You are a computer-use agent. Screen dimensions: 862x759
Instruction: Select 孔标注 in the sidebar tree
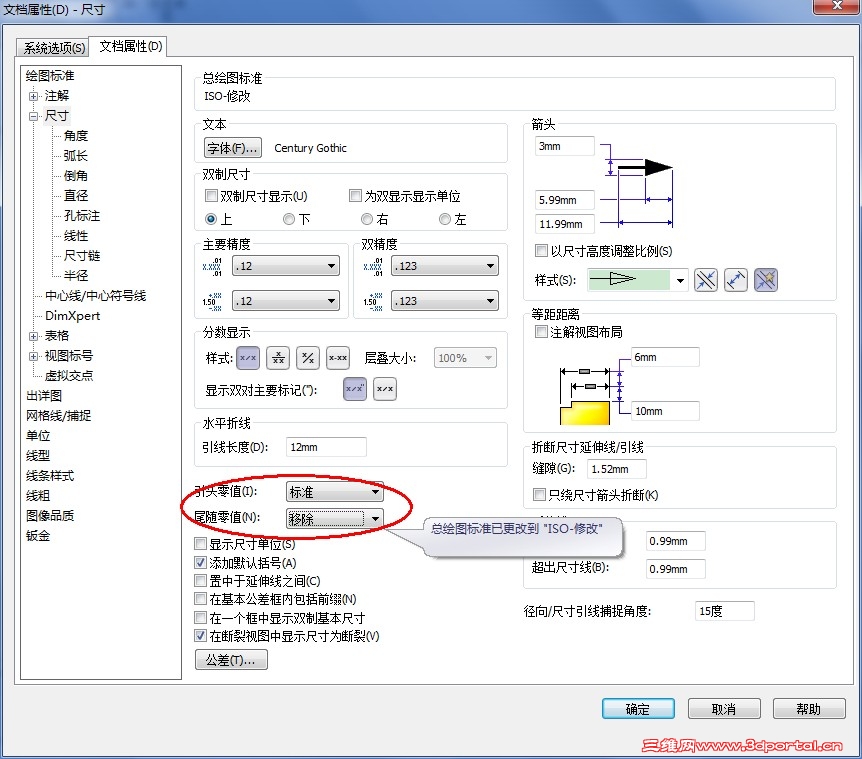80,215
